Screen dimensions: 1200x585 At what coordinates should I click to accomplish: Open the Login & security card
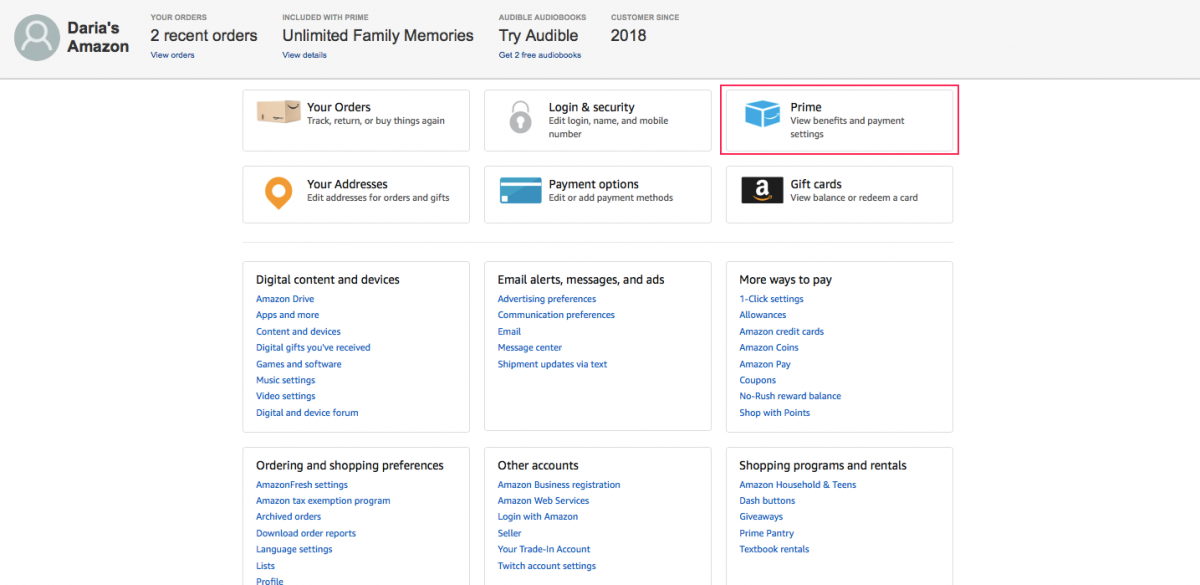(597, 121)
